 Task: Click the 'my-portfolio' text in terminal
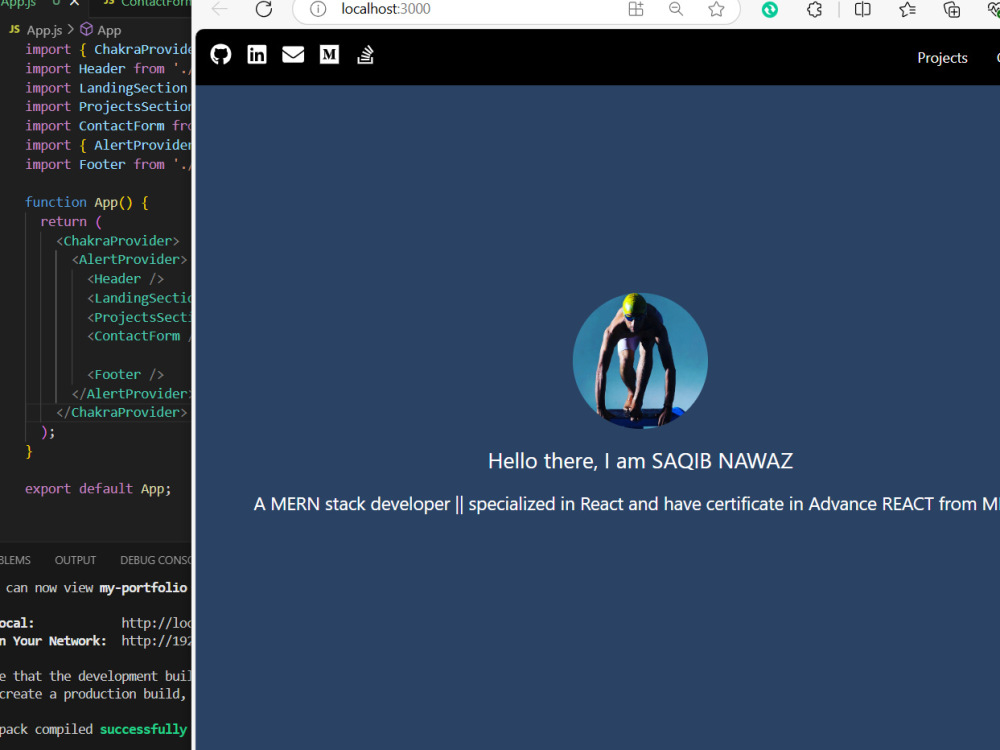143,588
